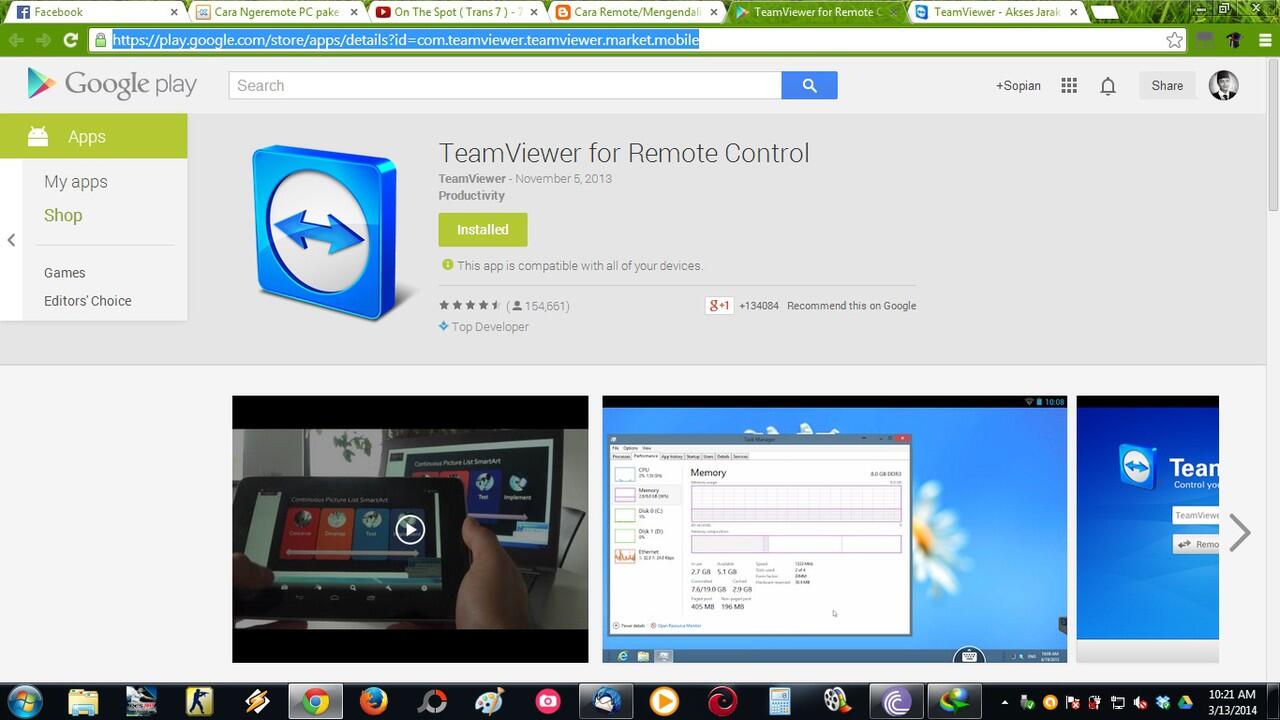The height and width of the screenshot is (720, 1280).
Task: Click the volume tray icon
Action: (x=1141, y=702)
